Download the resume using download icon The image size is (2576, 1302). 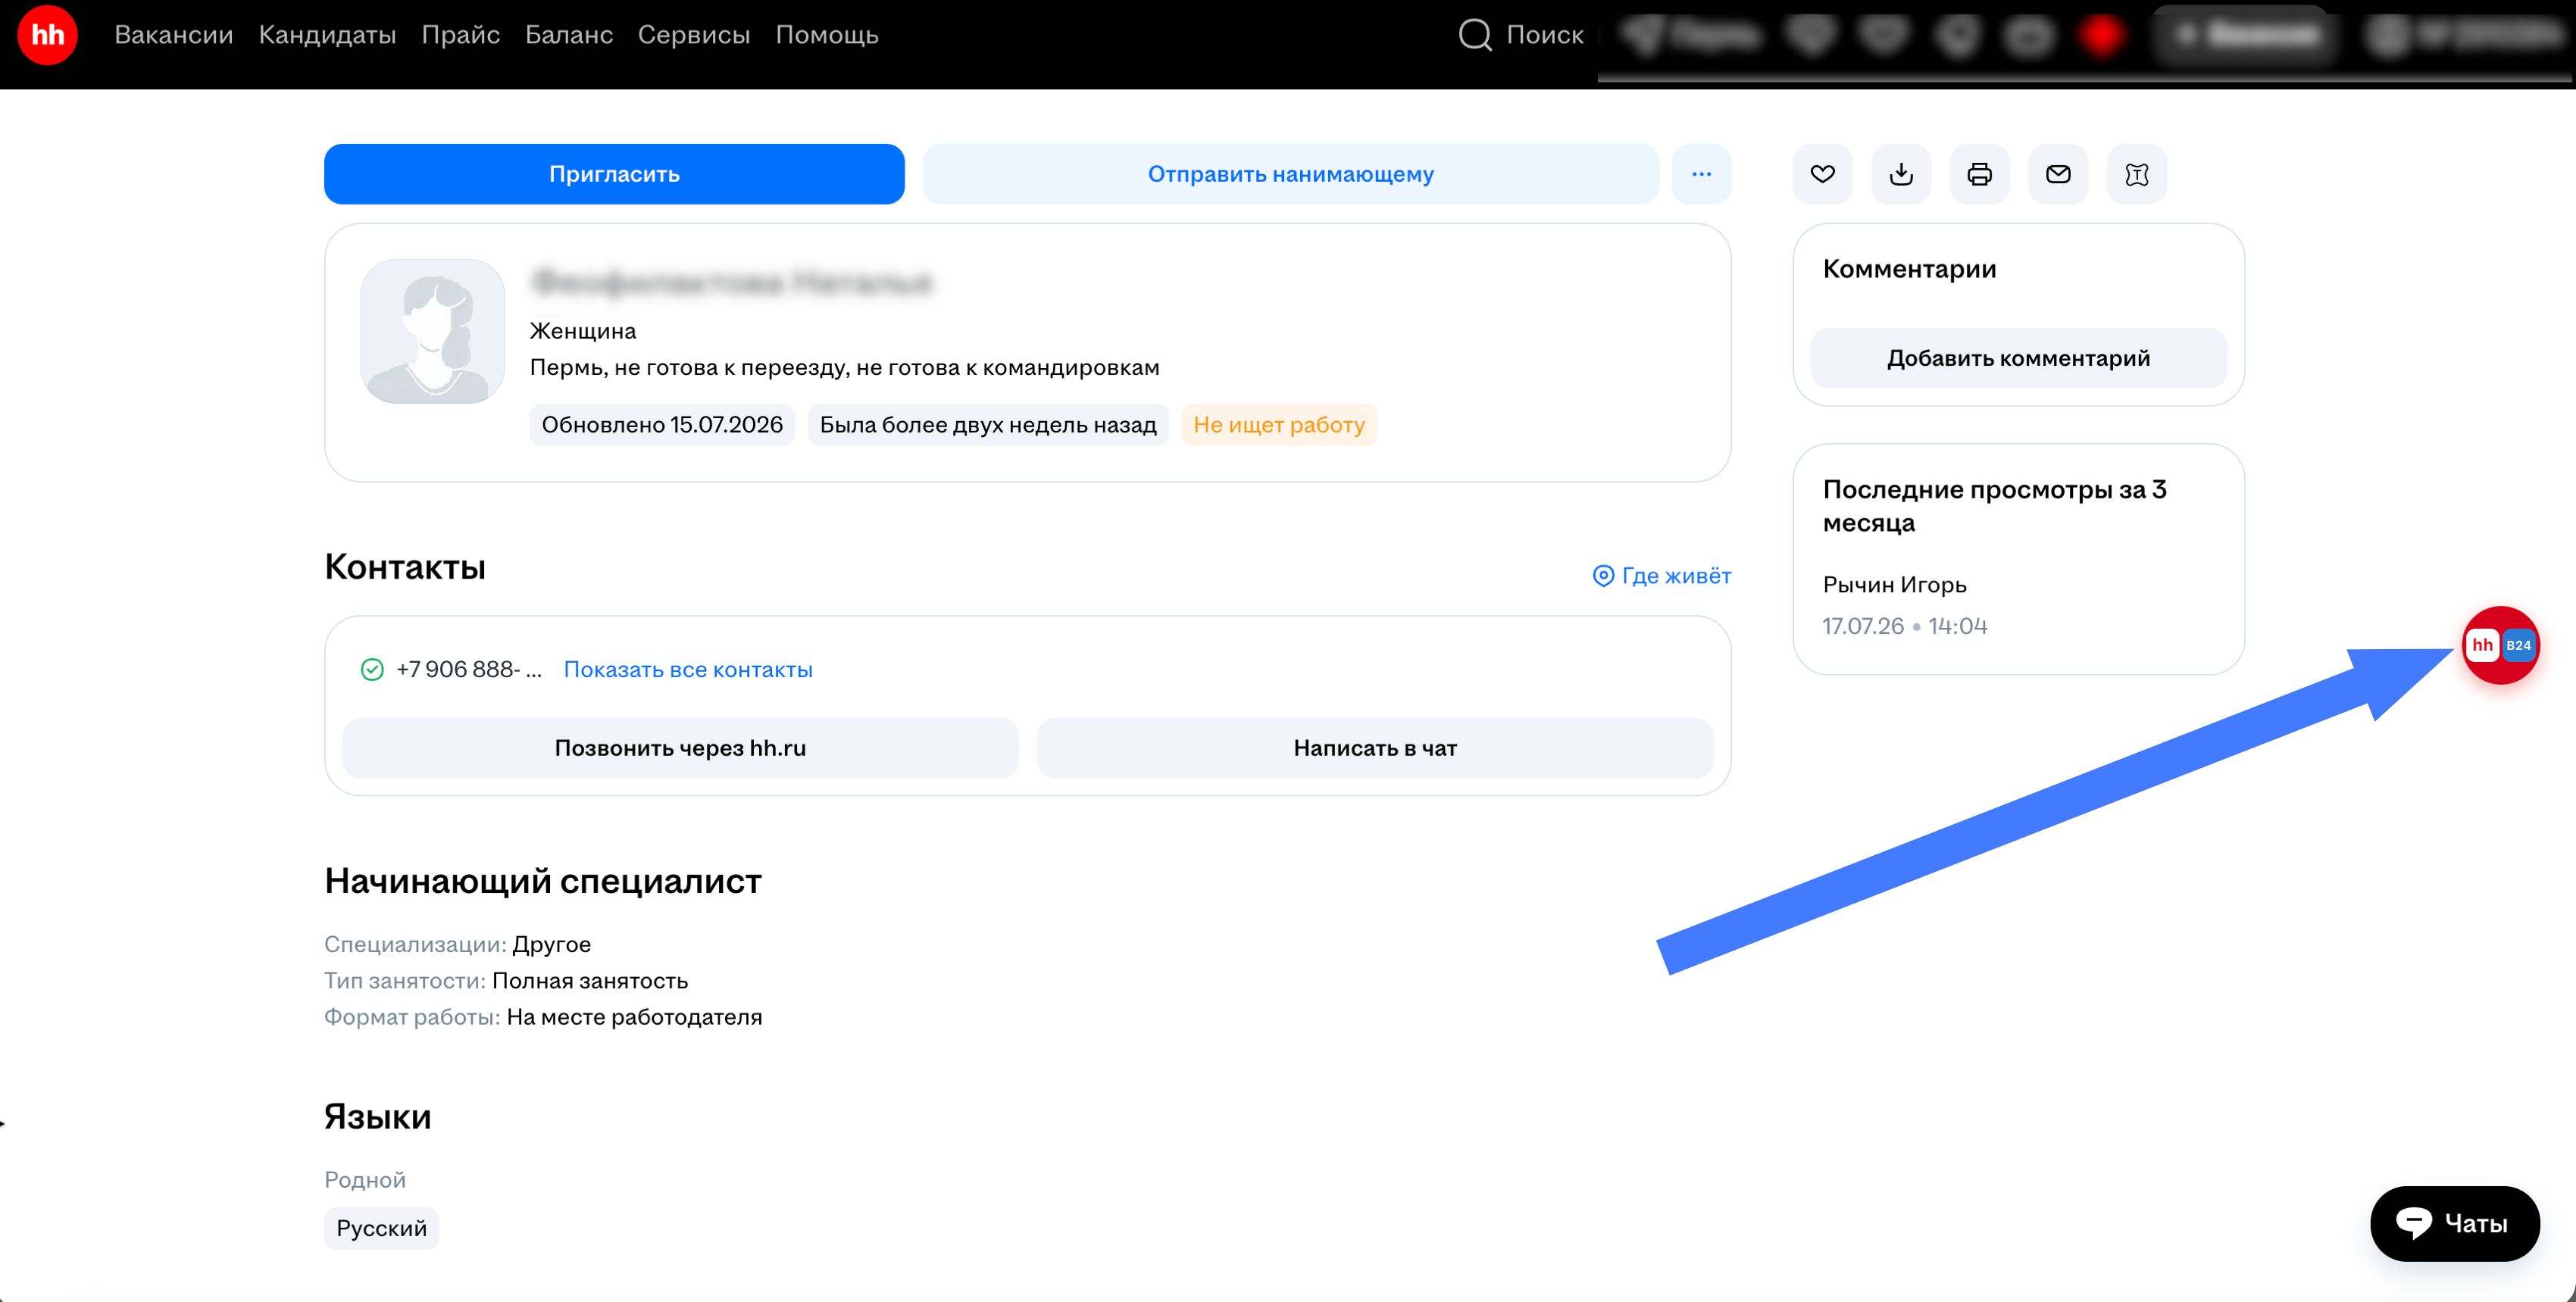click(x=1900, y=174)
